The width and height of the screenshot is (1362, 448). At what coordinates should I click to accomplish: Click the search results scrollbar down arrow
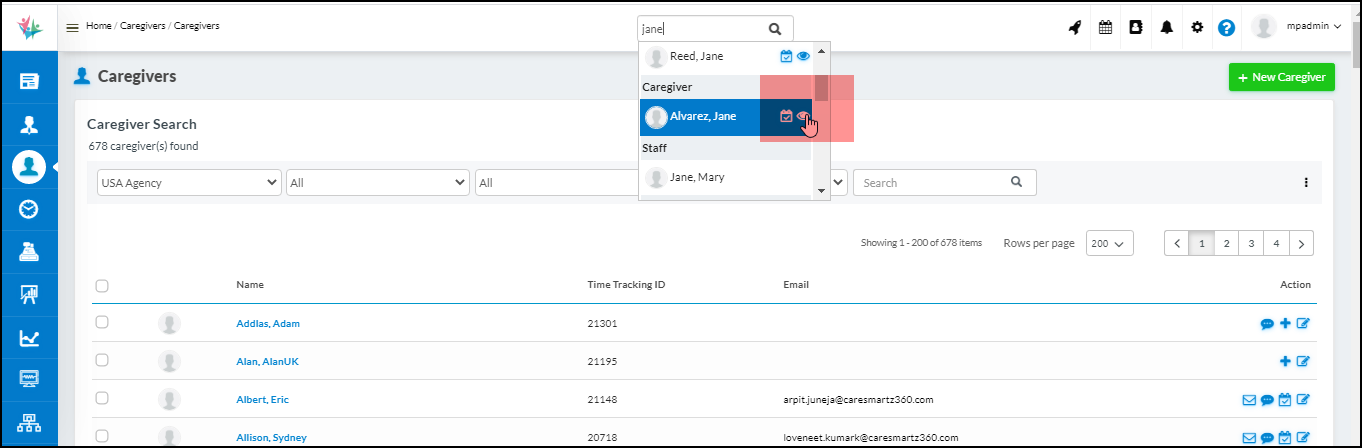pyautogui.click(x=821, y=190)
